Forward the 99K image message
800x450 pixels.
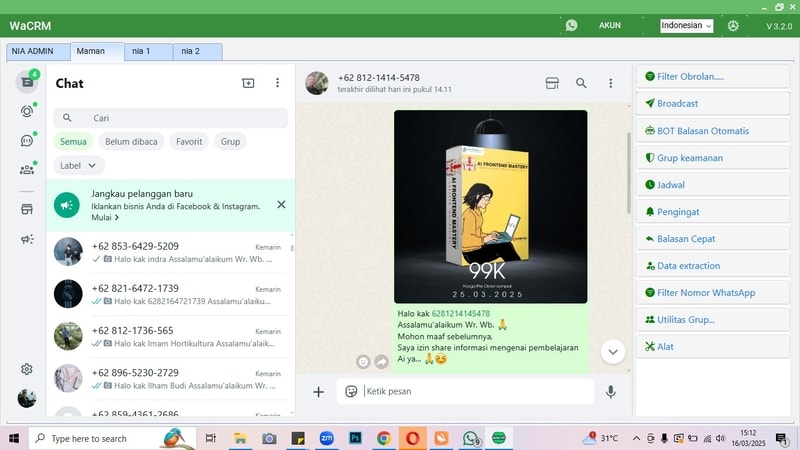(381, 362)
